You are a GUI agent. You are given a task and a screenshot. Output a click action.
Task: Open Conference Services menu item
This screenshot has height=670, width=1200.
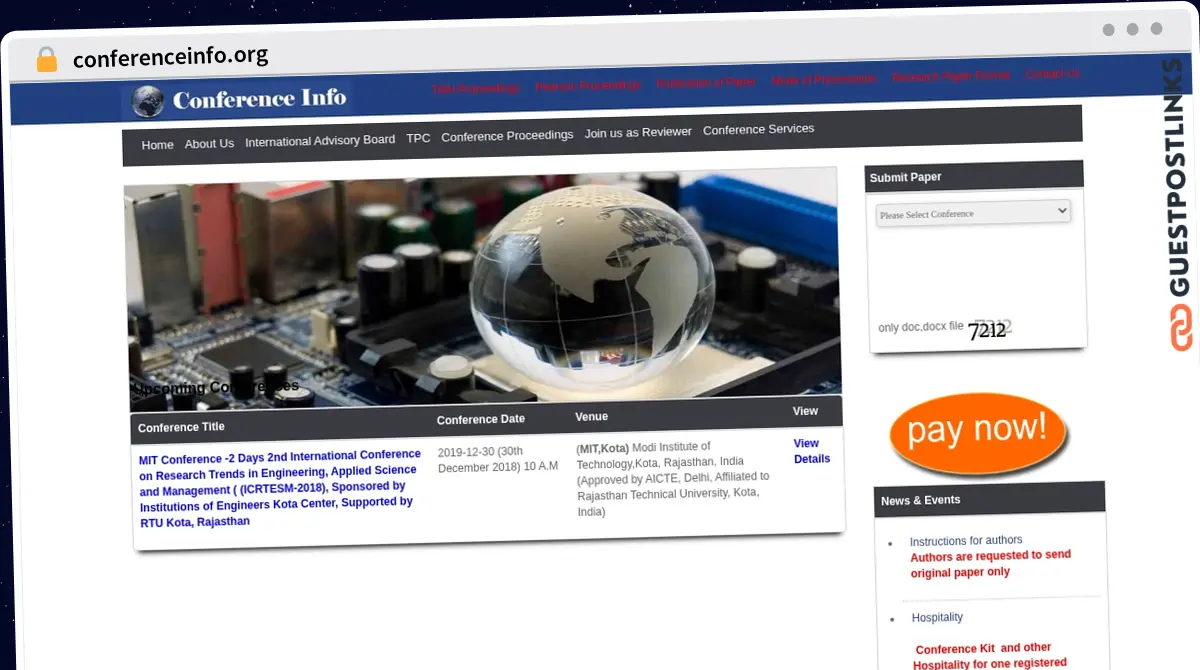point(758,129)
